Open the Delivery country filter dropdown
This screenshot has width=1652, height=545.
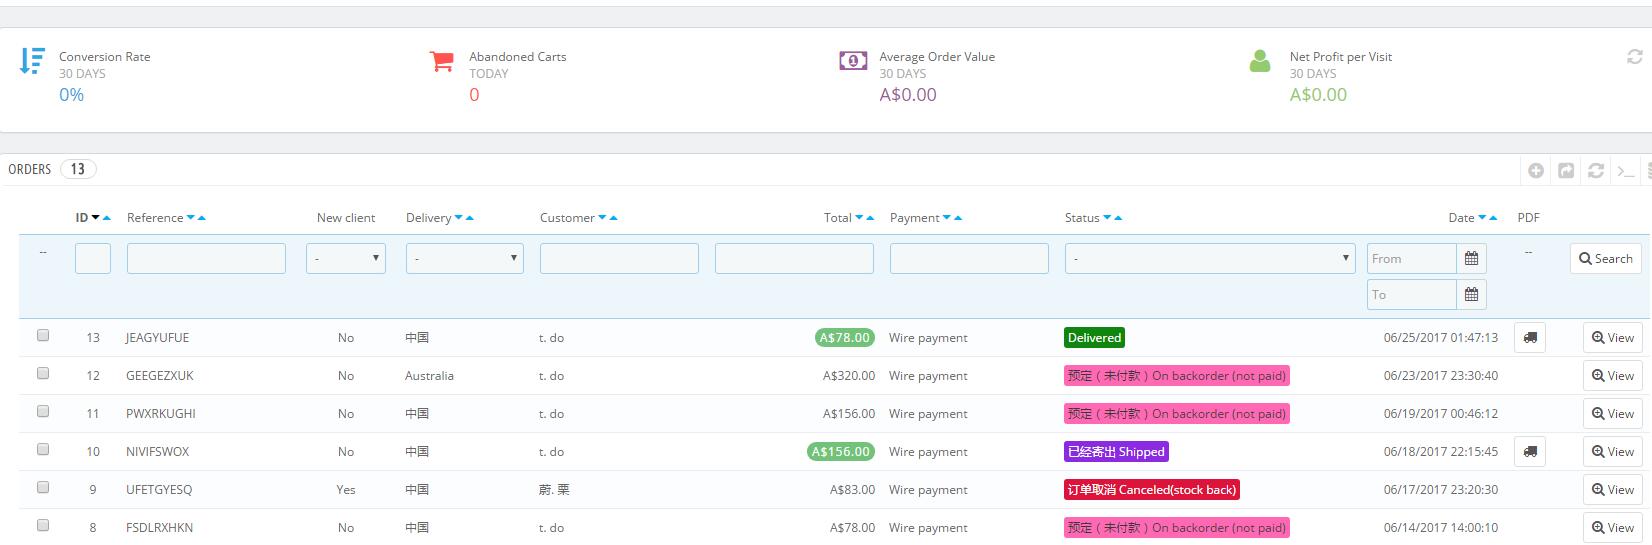click(465, 259)
